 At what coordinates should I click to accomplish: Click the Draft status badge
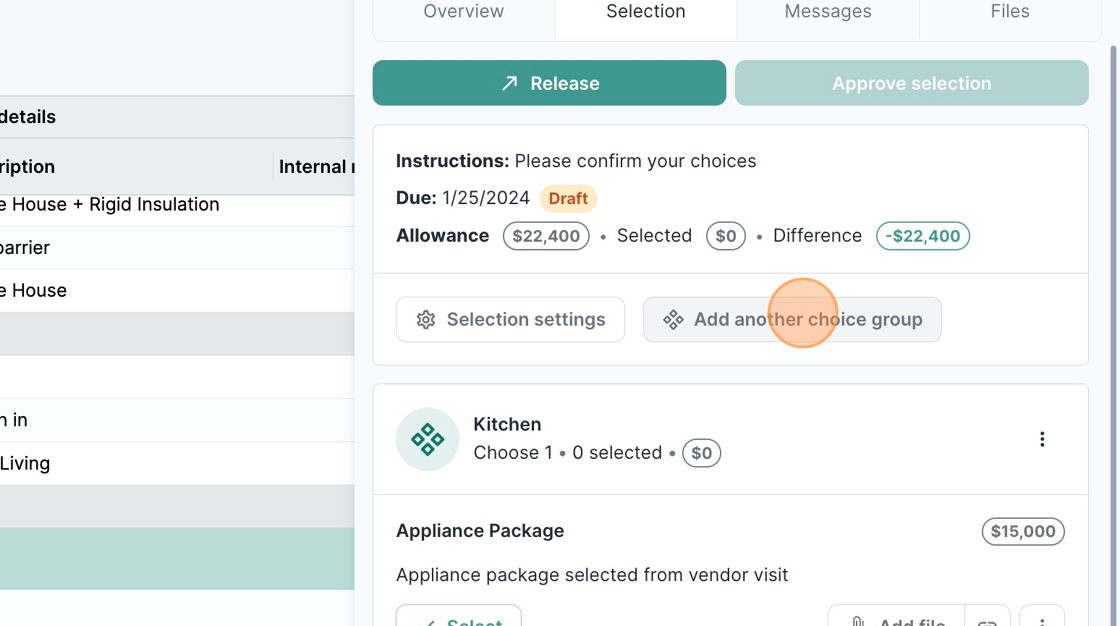[568, 198]
